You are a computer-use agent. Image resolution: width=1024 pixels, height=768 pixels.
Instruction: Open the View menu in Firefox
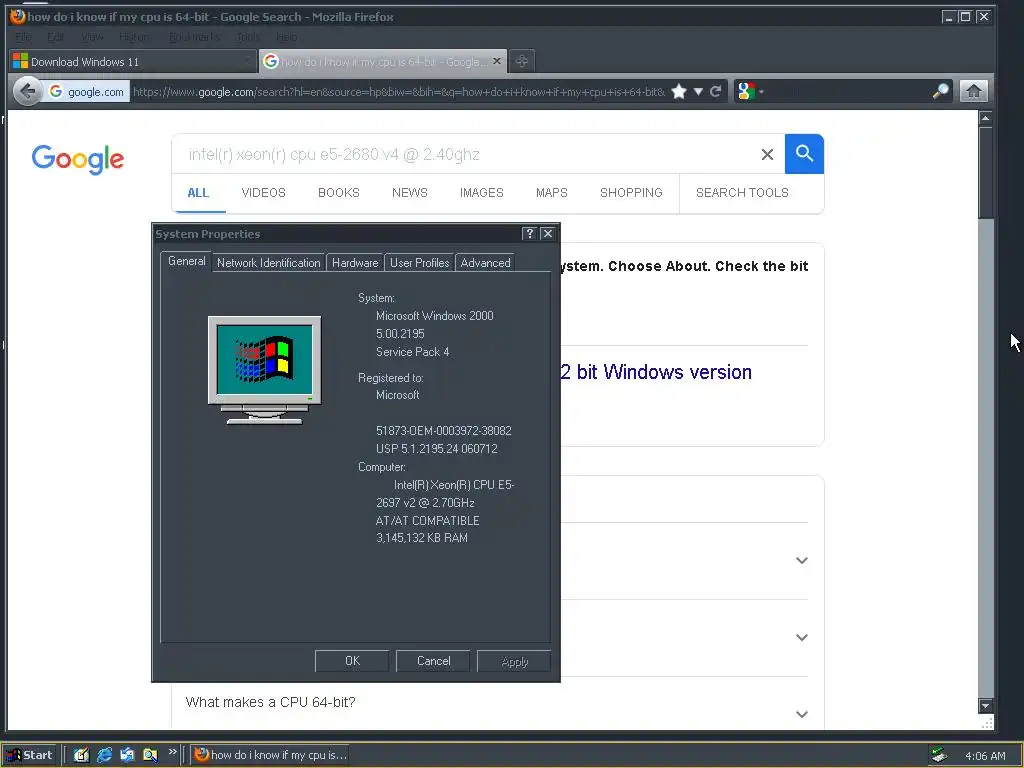click(91, 37)
